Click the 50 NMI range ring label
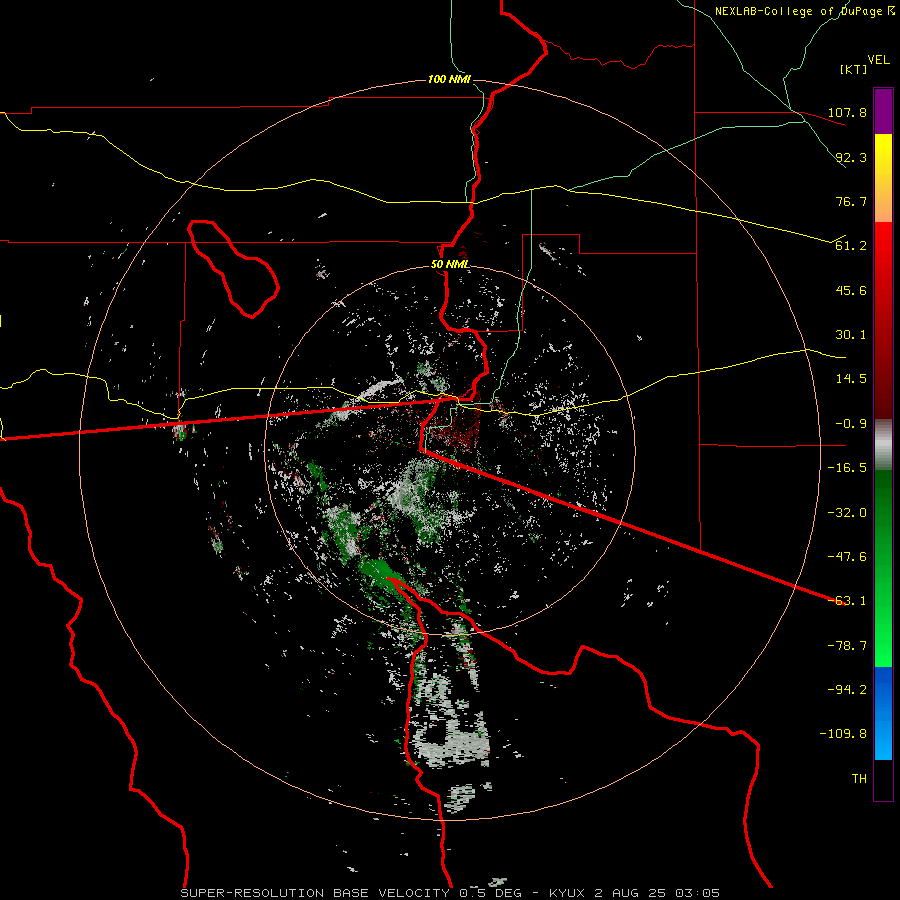The height and width of the screenshot is (900, 900). point(450,265)
